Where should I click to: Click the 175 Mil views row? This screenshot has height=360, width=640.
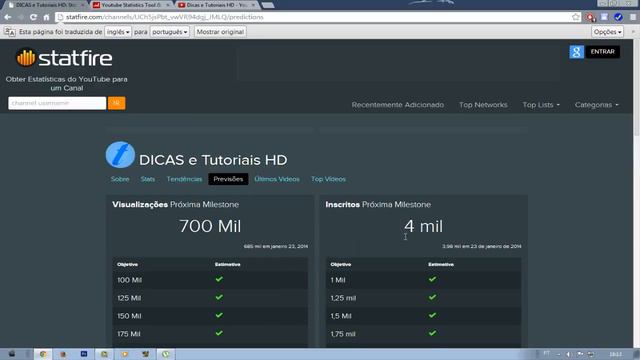click(210, 334)
